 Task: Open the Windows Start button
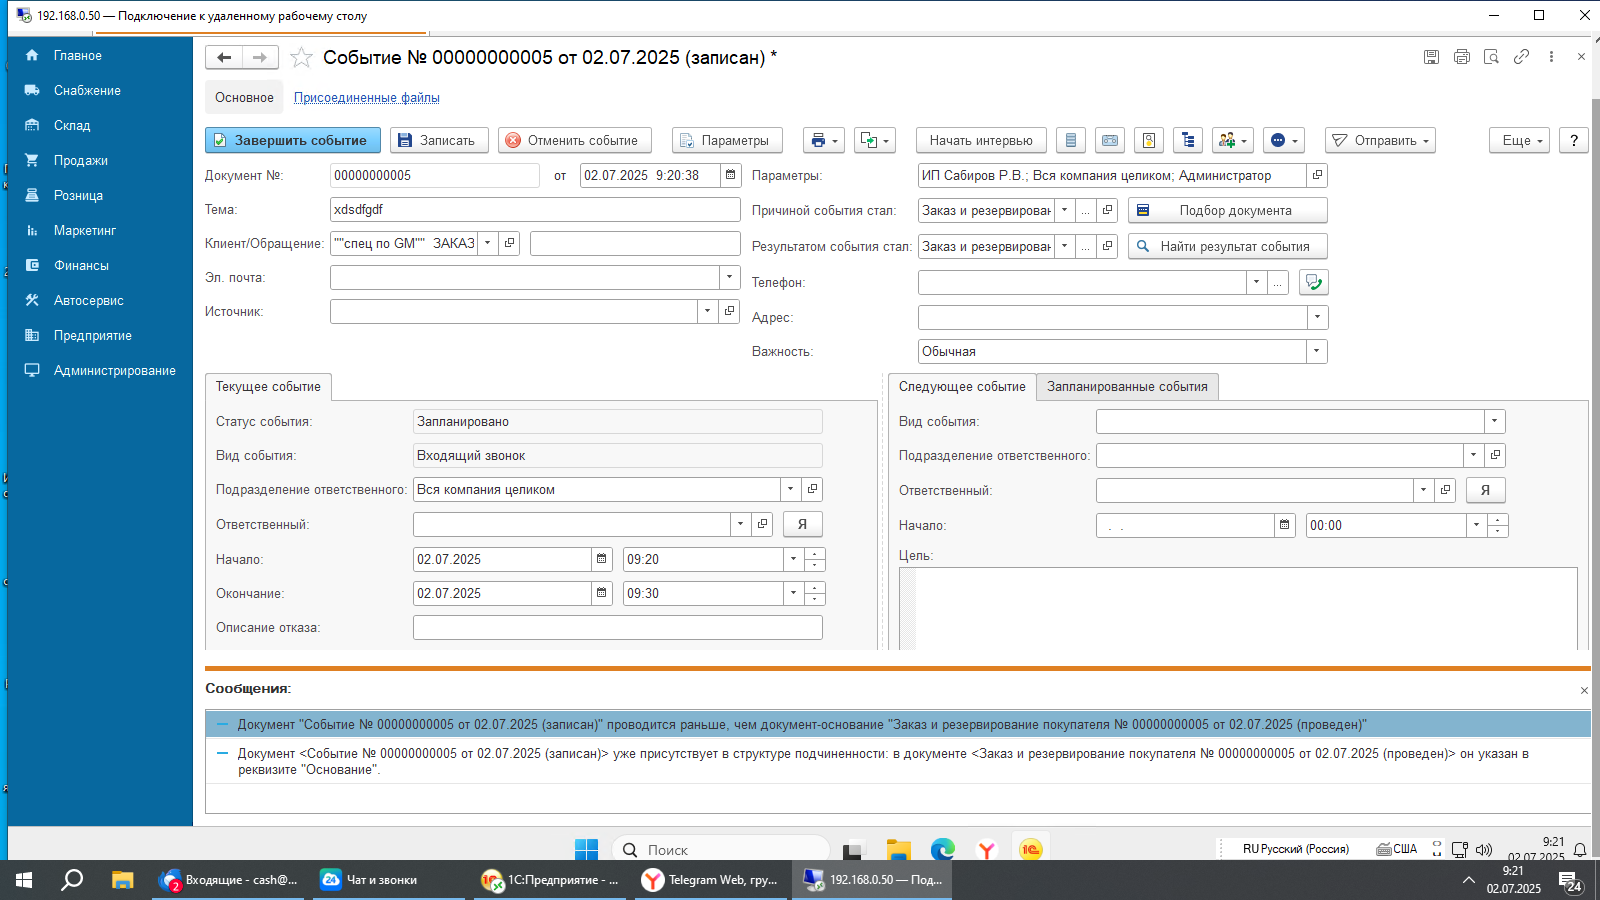tap(24, 880)
